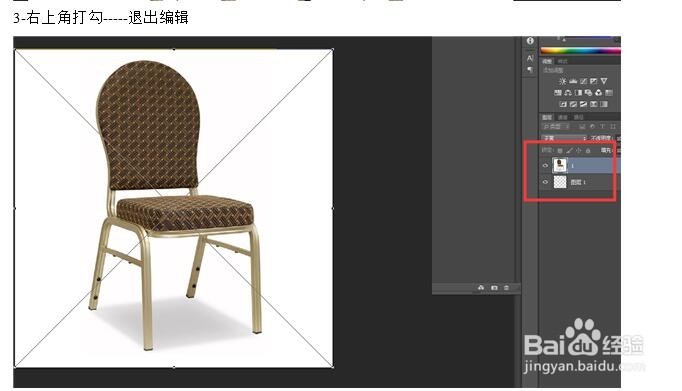Viewport: 682px width, 391px height.
Task: Lock all layer attributes (padlock icon)
Action: [588, 150]
